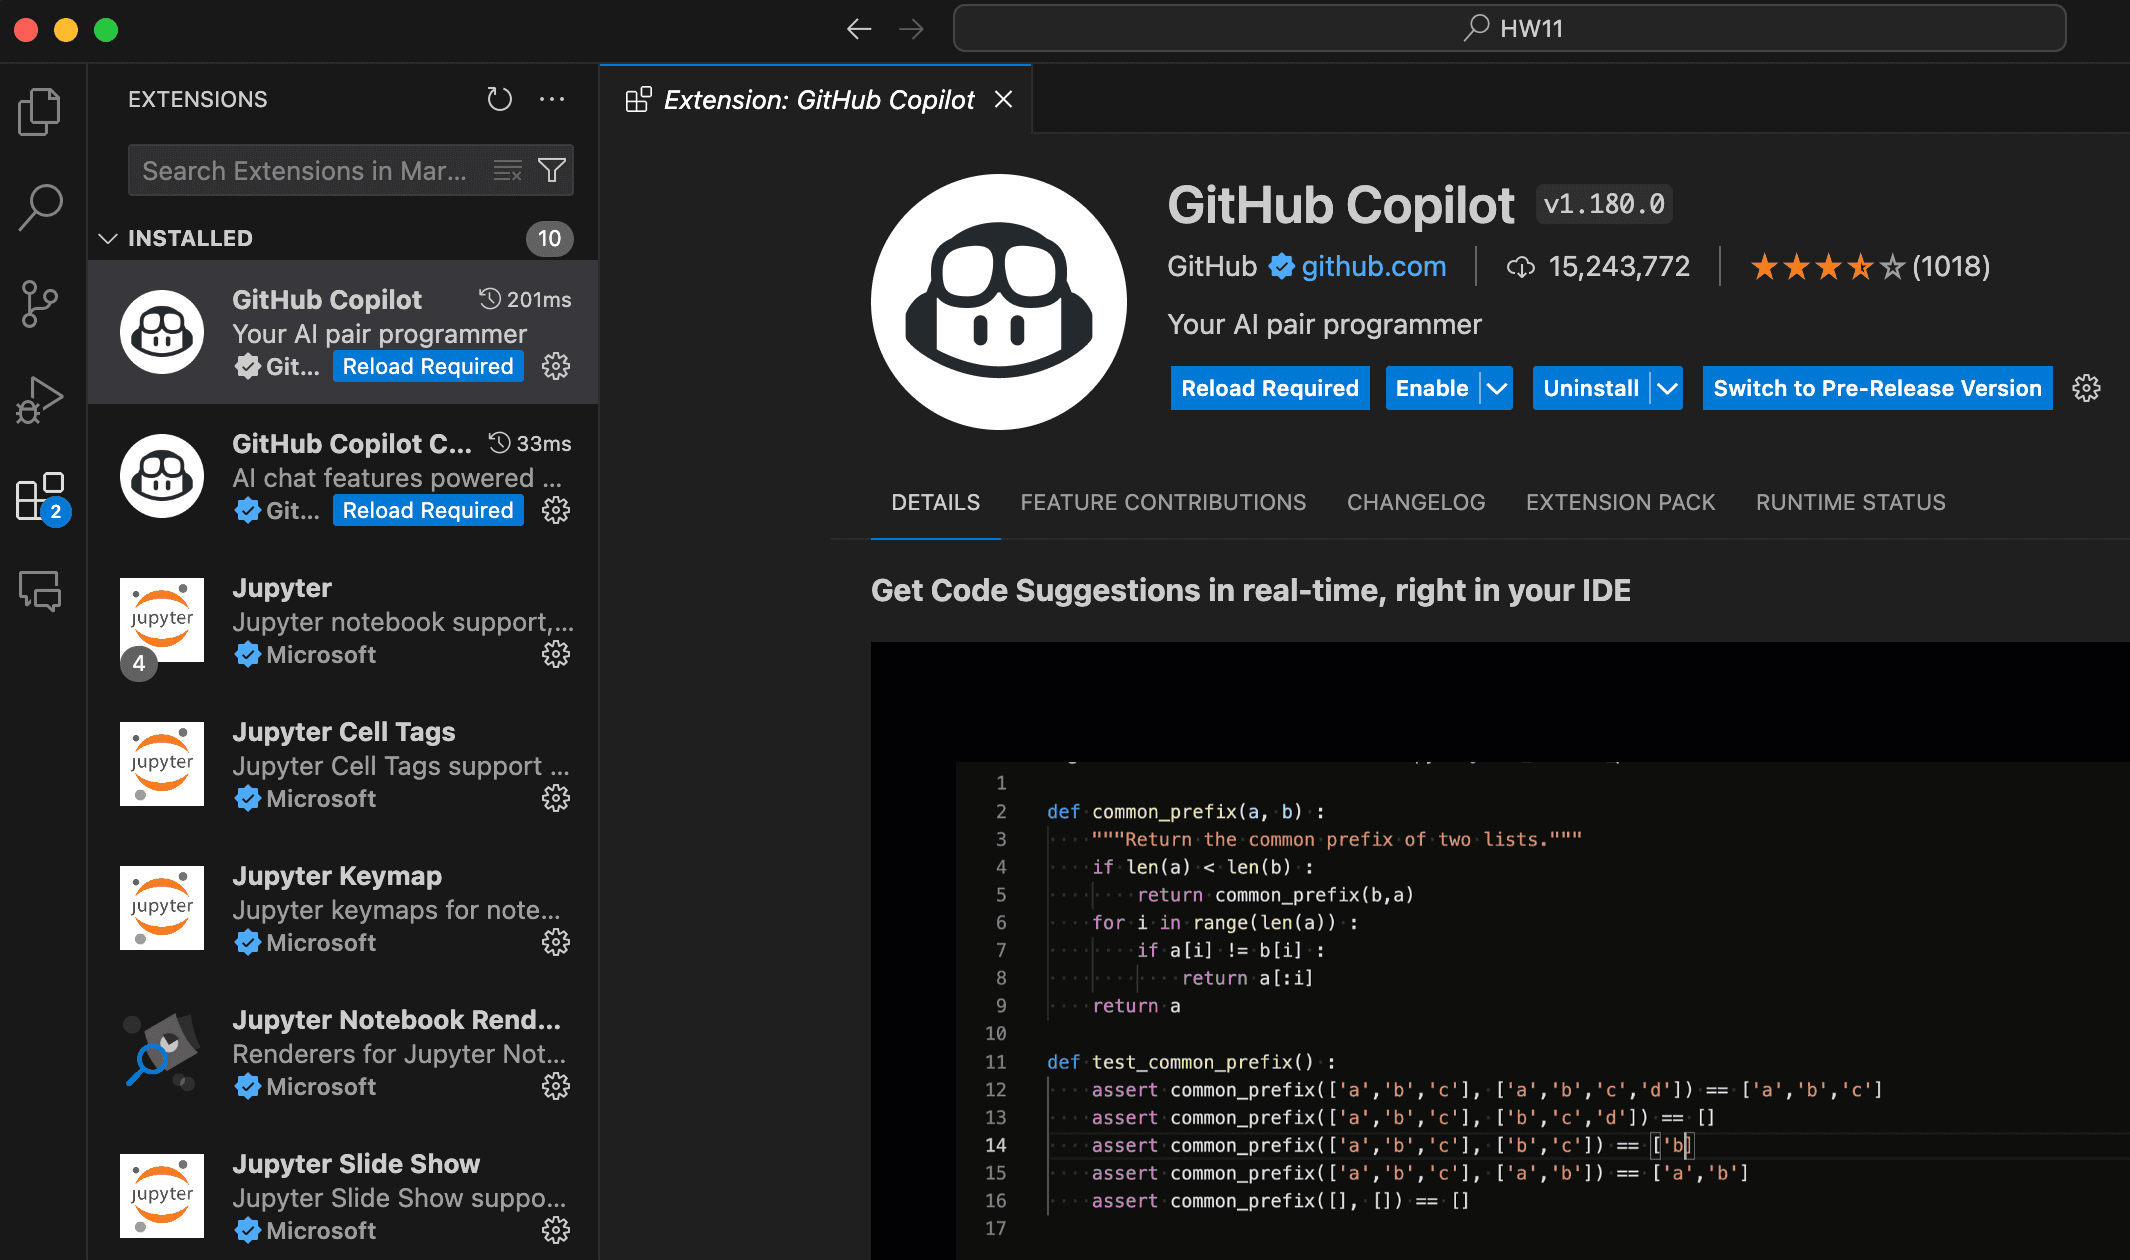Click the version label v1.180.0

point(1604,205)
